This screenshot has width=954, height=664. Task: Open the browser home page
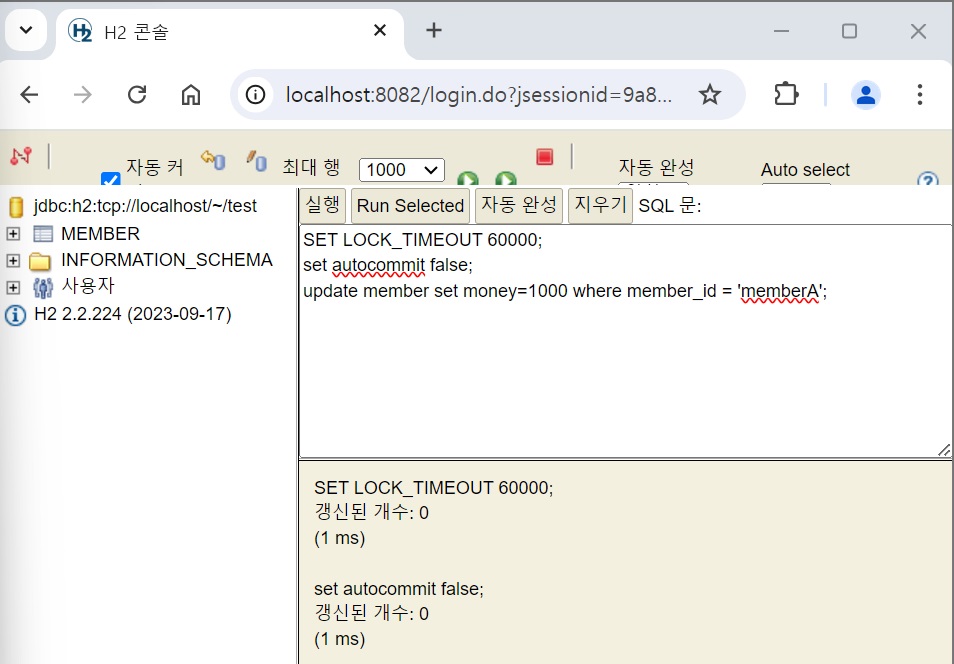190,94
